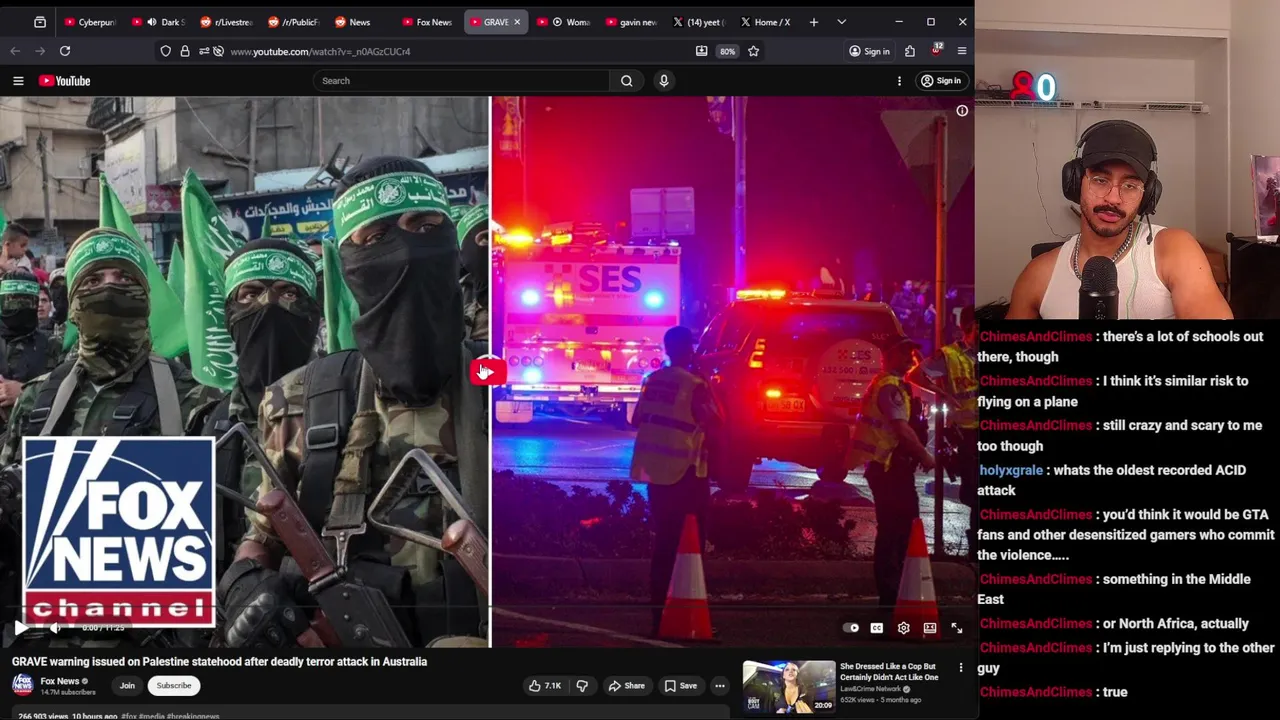Screen dimensions: 1280x720
Task: Switch to the Dark S tab
Action: pos(157,22)
